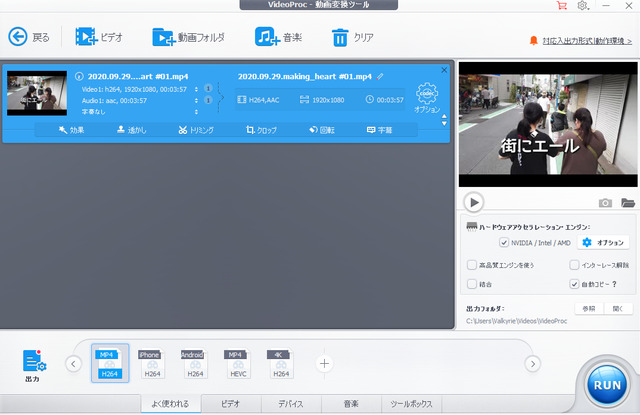The image size is (640, 415).
Task: Expand the Video1 track selector arrows
Action: coord(196,89)
